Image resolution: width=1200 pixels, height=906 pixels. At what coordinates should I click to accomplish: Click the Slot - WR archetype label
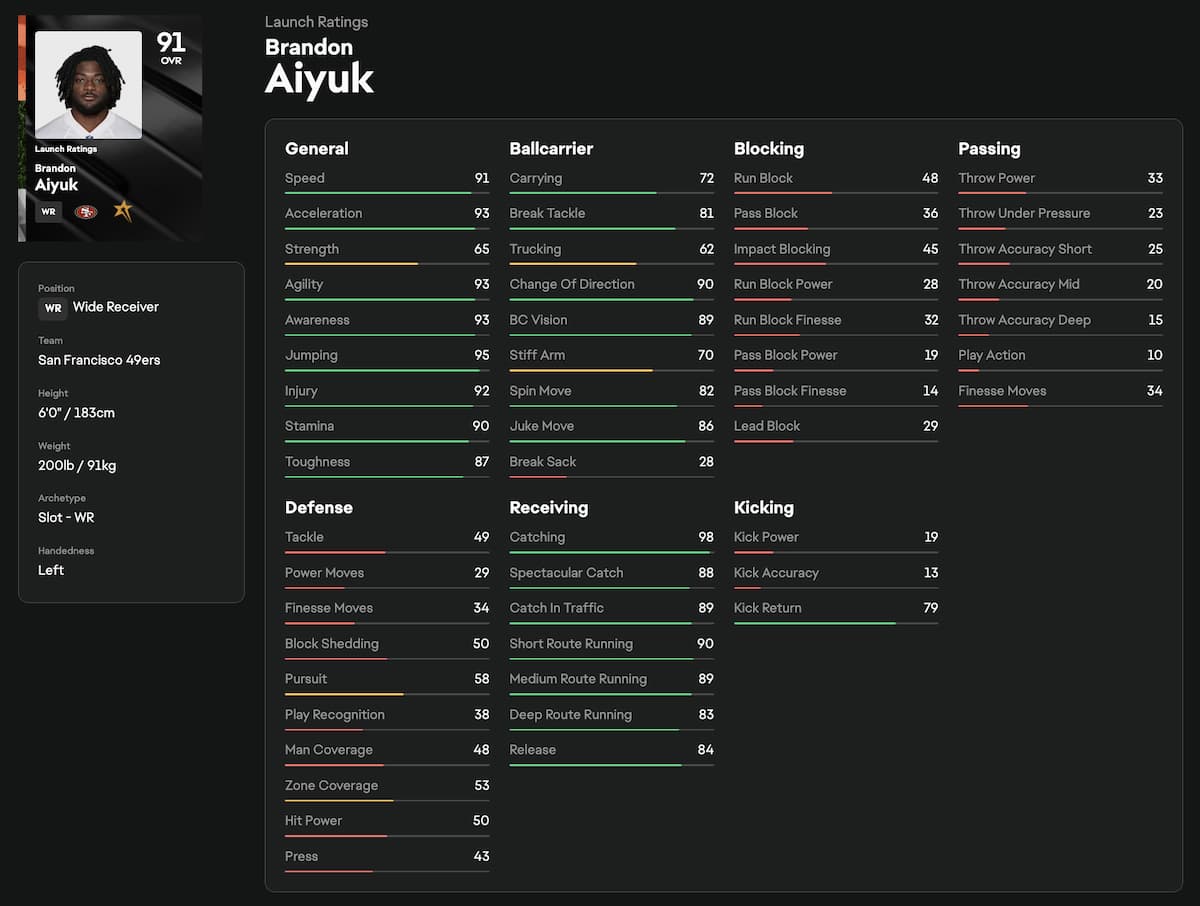click(64, 517)
